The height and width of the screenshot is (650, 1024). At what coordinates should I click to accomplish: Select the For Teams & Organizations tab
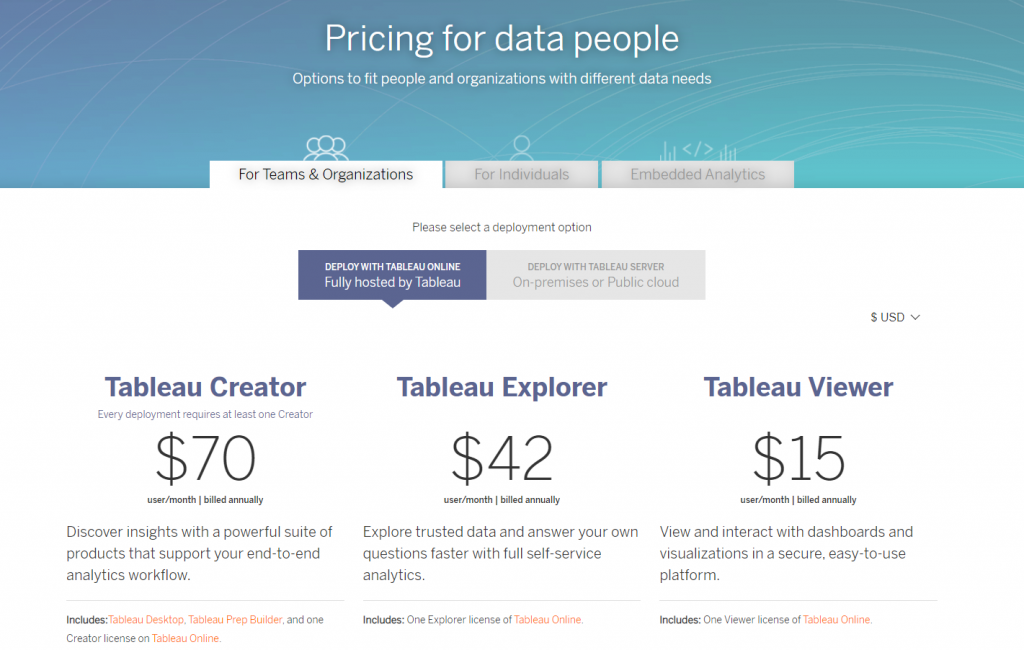pyautogui.click(x=326, y=174)
